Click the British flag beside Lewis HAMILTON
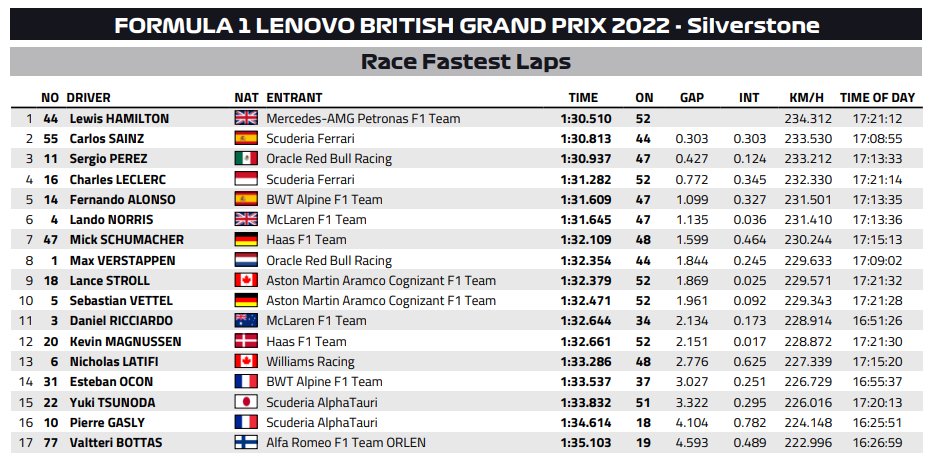Screen dimensions: 932x466 245,118
